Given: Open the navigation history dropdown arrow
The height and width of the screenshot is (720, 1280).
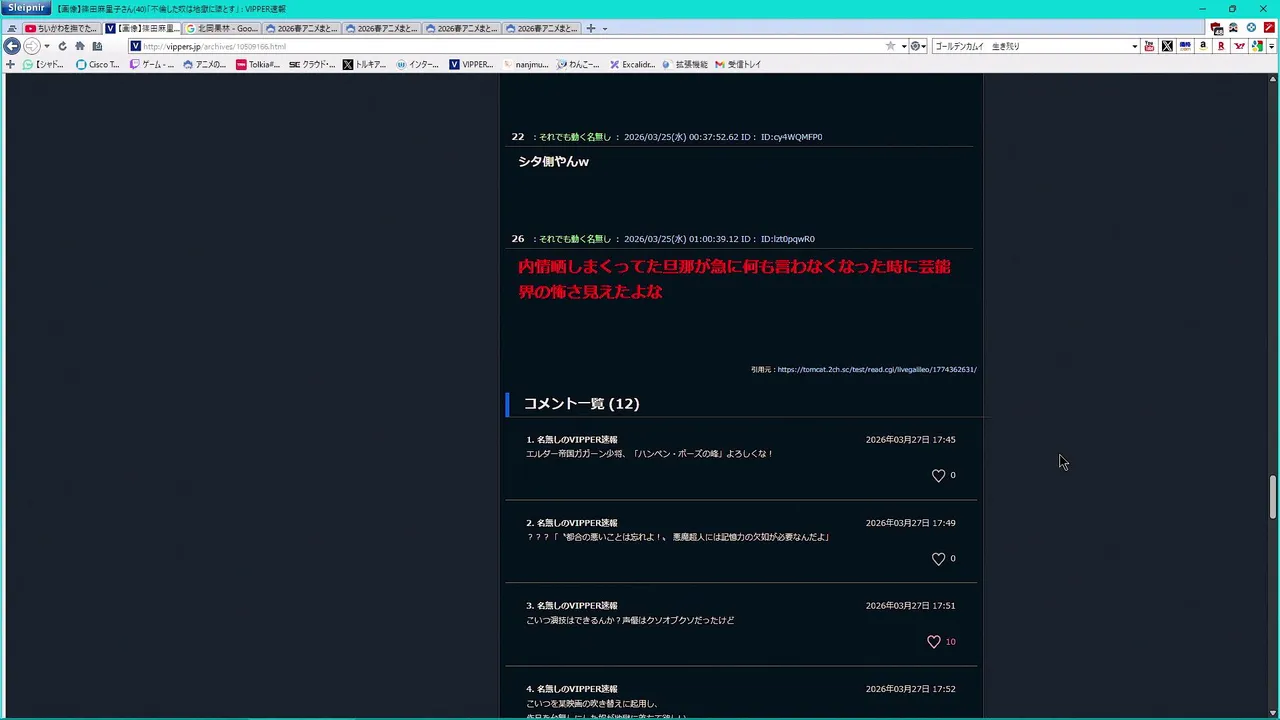Looking at the screenshot, I should pyautogui.click(x=46, y=47).
